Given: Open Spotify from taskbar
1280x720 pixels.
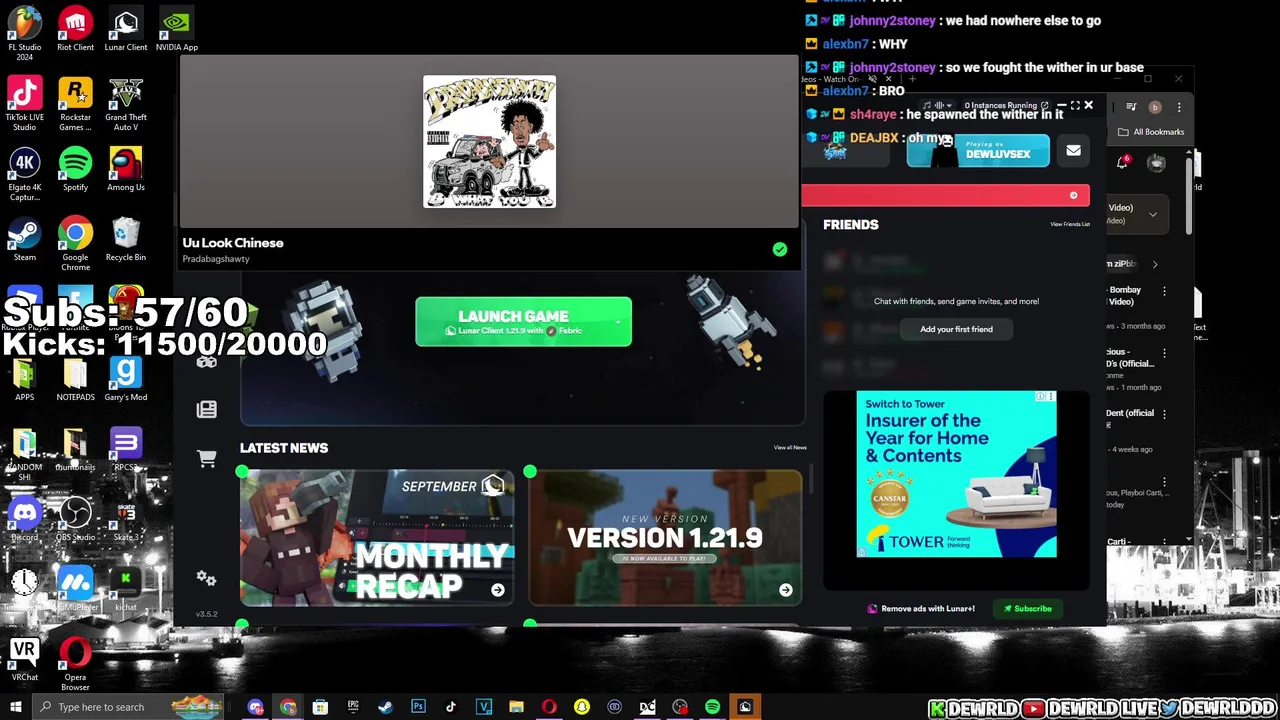Looking at the screenshot, I should pos(712,707).
